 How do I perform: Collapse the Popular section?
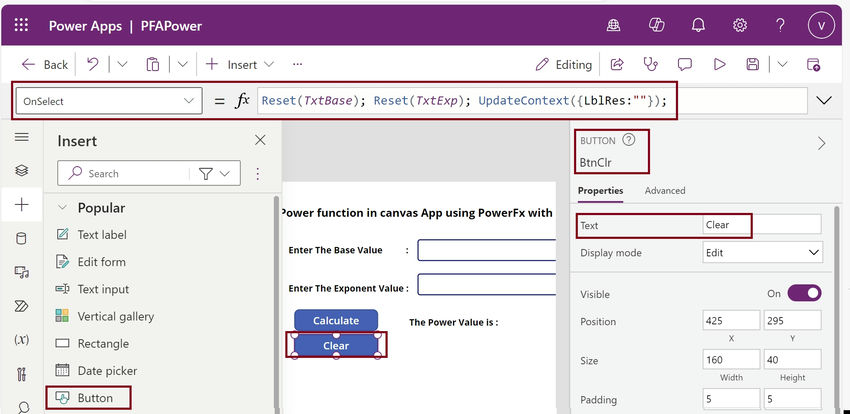[63, 208]
